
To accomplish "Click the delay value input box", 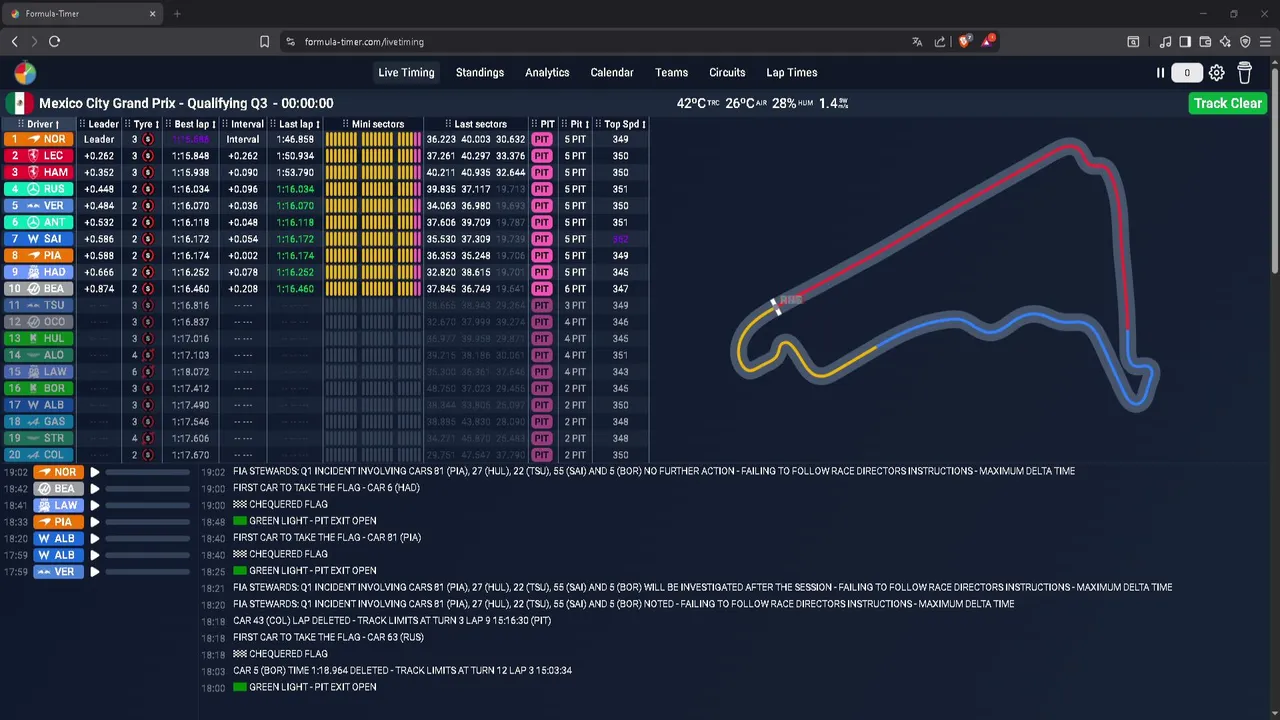I will (x=1187, y=73).
